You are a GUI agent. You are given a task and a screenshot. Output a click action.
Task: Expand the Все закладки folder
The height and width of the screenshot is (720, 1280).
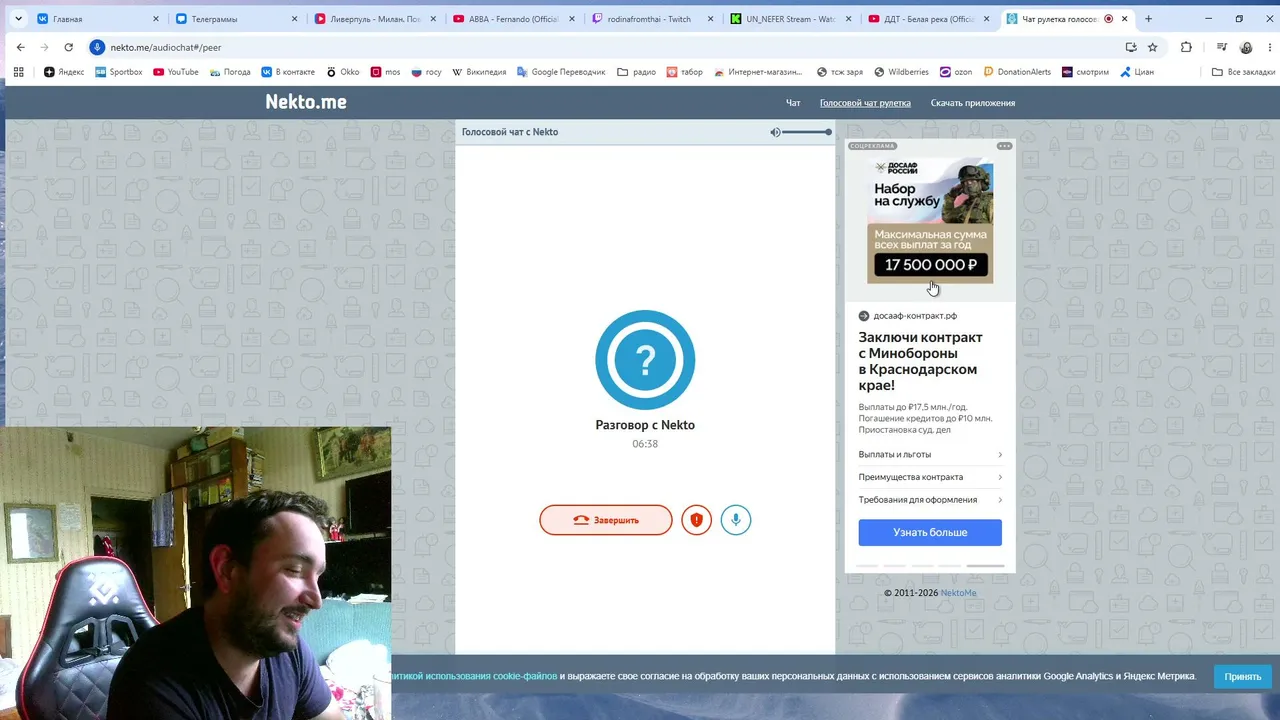pyautogui.click(x=1243, y=72)
